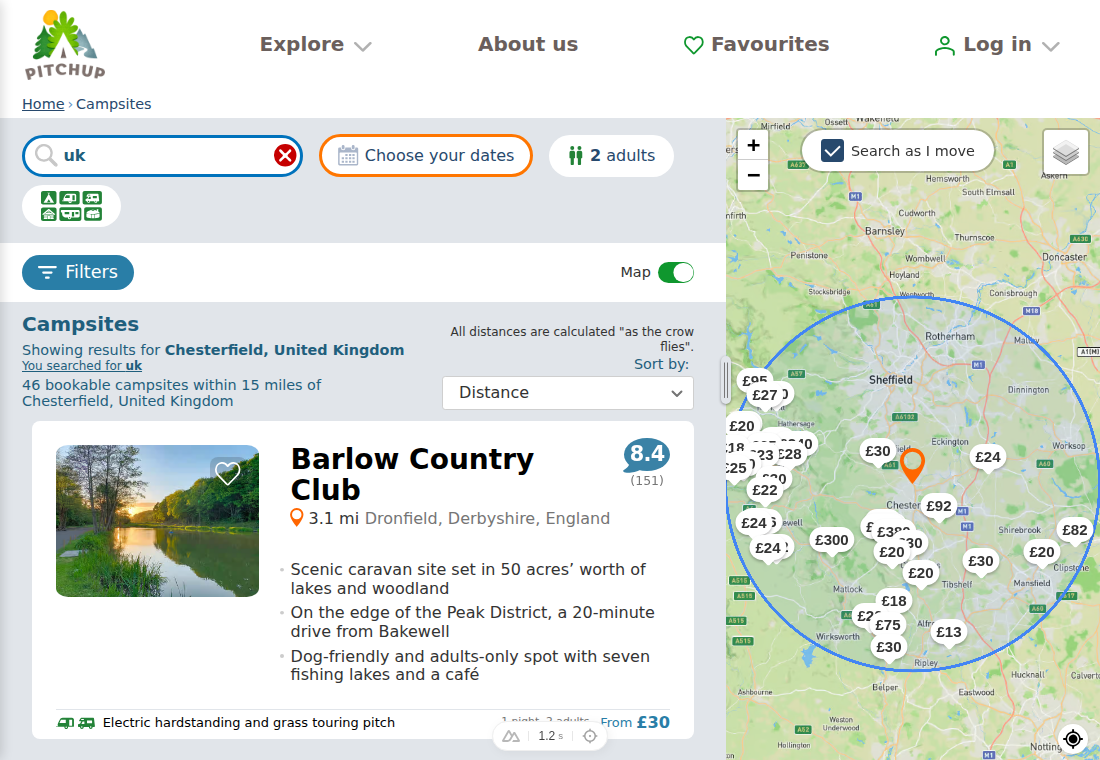
Task: Click the orange Chesterfield location pin
Action: tap(912, 465)
